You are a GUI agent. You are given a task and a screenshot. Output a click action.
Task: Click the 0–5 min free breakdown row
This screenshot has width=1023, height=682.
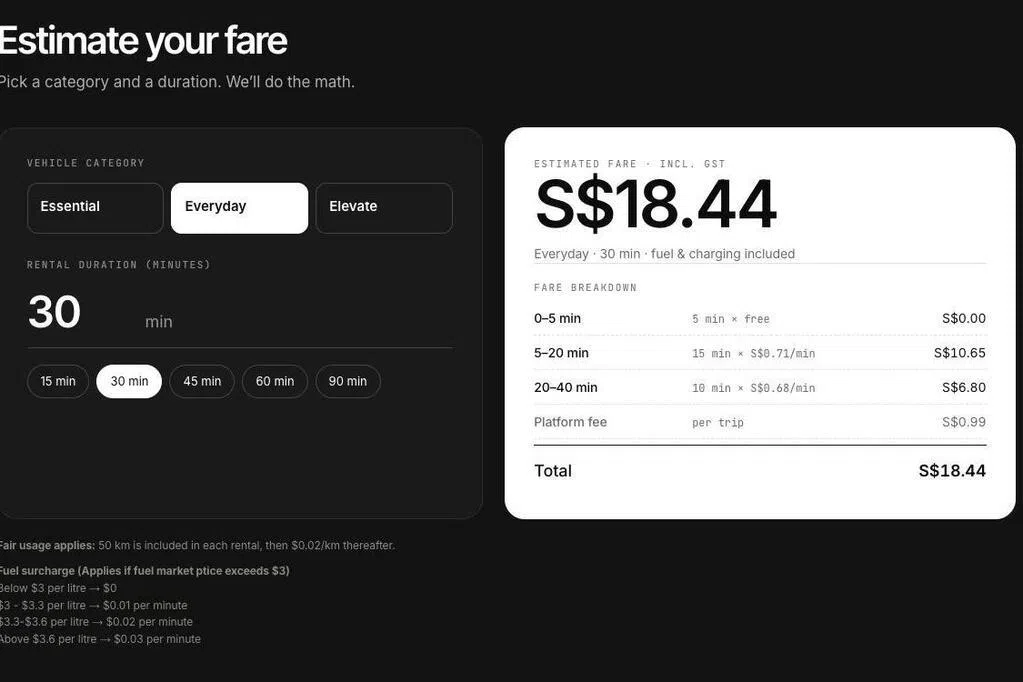point(759,318)
